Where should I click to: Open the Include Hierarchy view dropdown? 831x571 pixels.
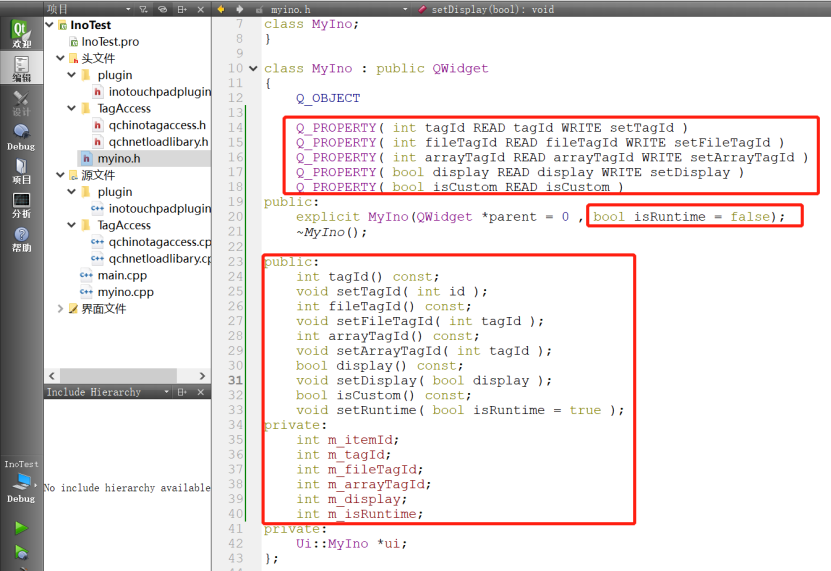pyautogui.click(x=165, y=392)
